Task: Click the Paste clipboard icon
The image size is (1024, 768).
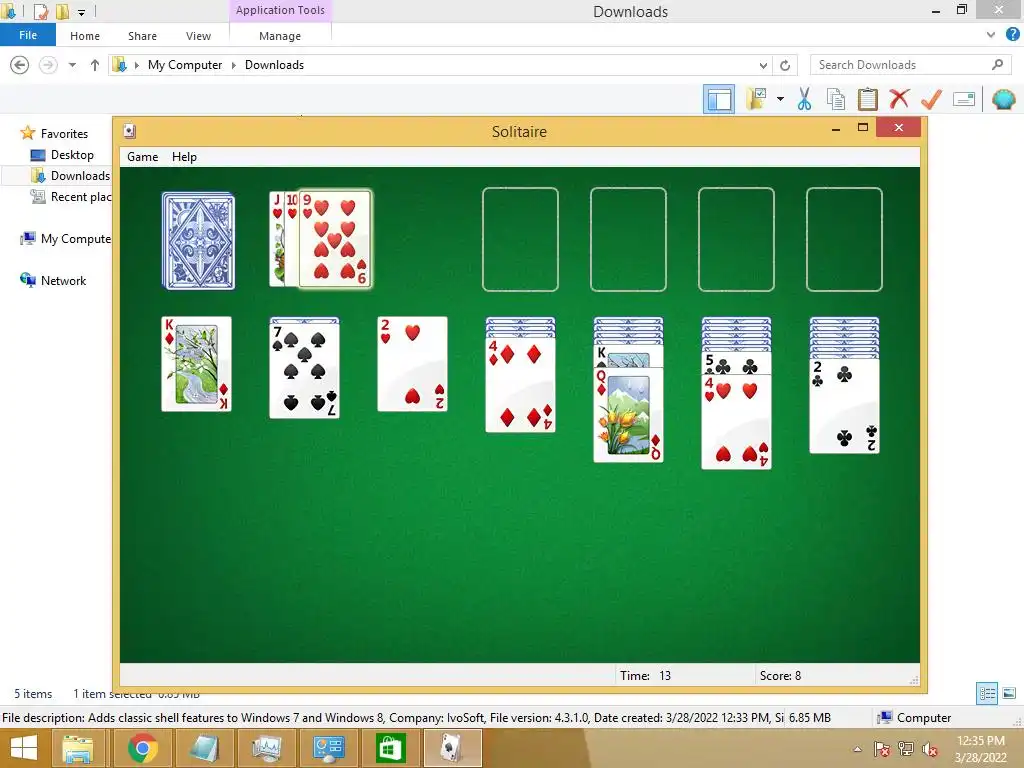Action: point(867,99)
